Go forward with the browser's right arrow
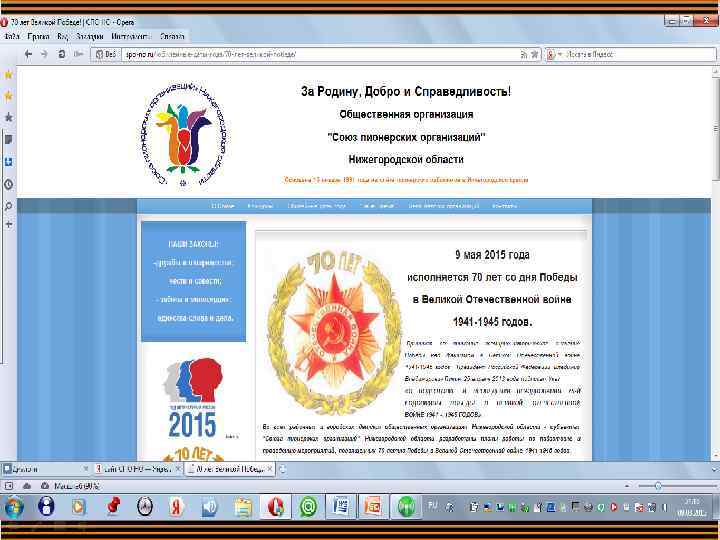The height and width of the screenshot is (540, 720). click(44, 54)
